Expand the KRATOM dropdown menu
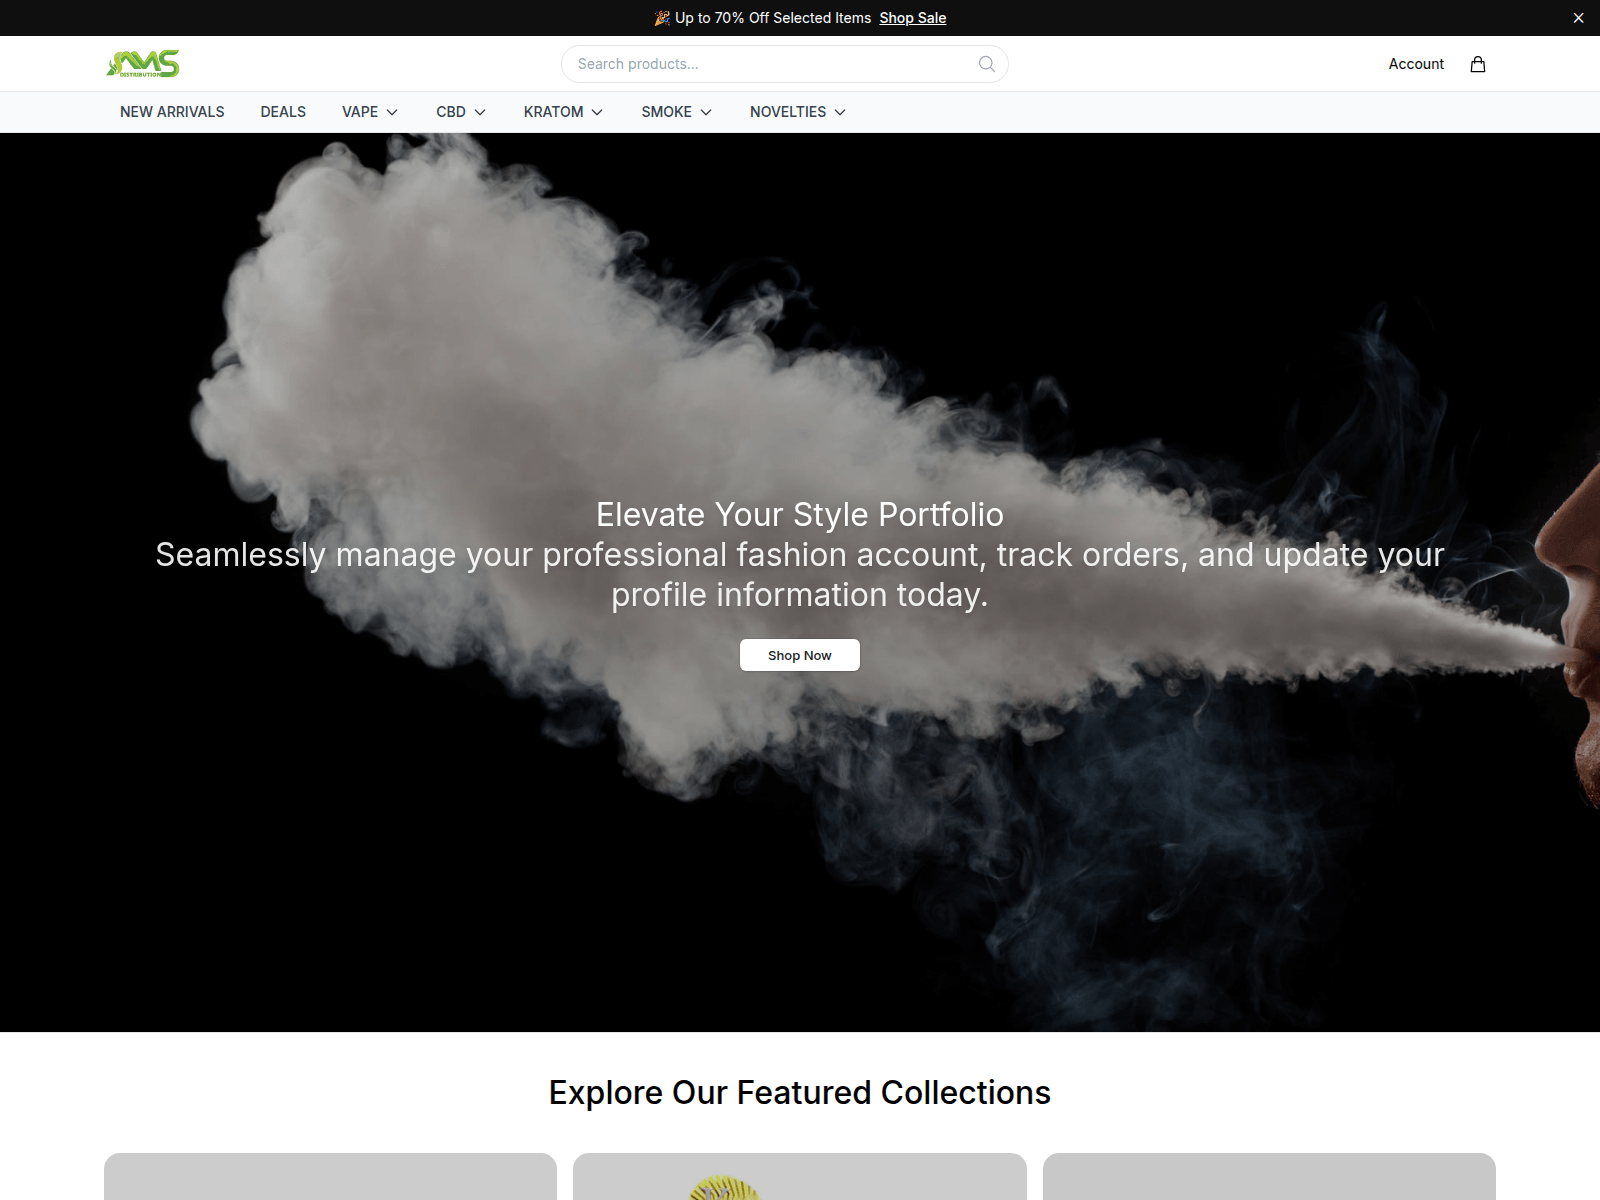Viewport: 1600px width, 1200px height. pos(564,112)
